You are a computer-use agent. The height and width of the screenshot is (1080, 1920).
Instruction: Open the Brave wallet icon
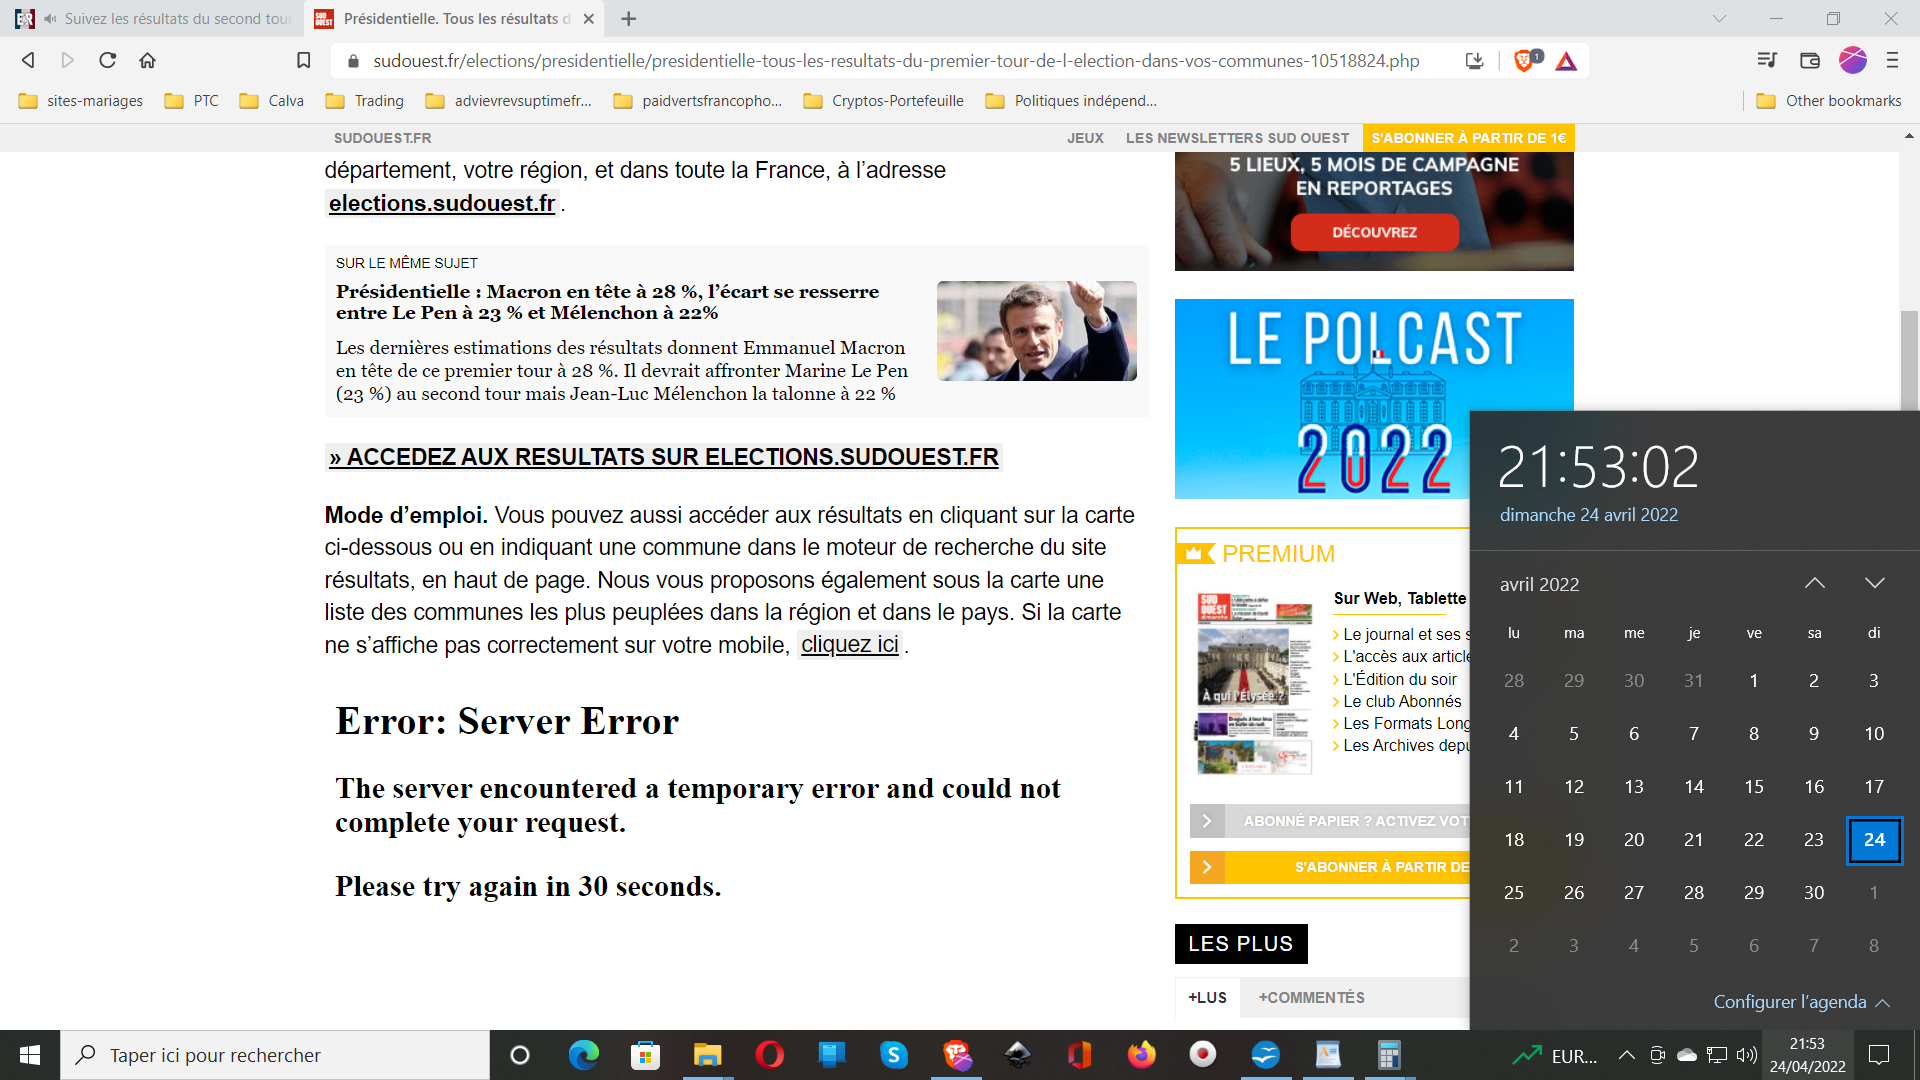point(1809,61)
